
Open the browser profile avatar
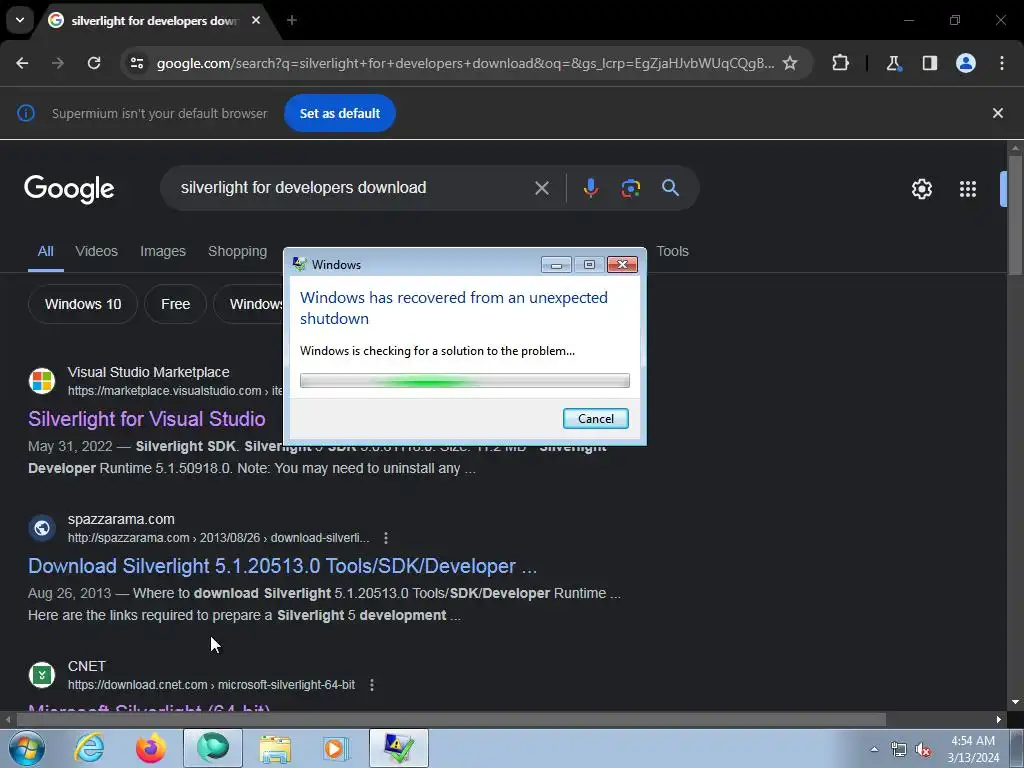[x=966, y=63]
